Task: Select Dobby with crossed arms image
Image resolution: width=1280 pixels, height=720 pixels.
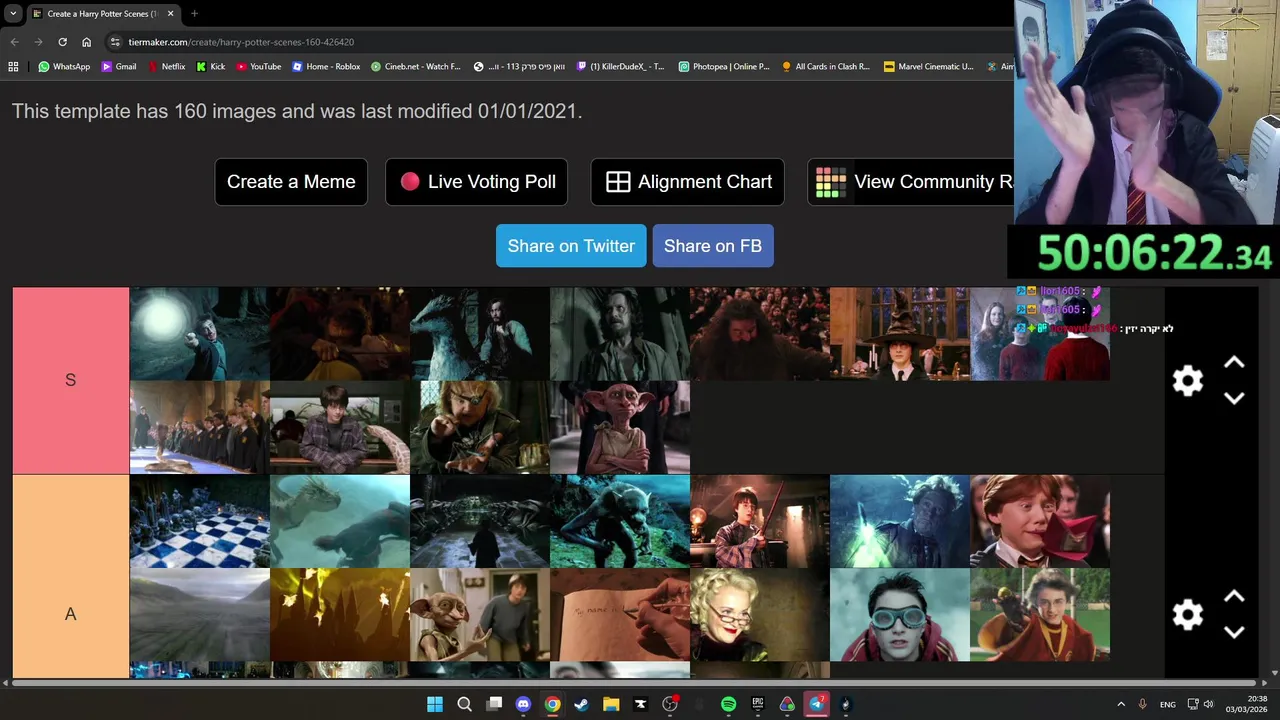Action: [620, 427]
